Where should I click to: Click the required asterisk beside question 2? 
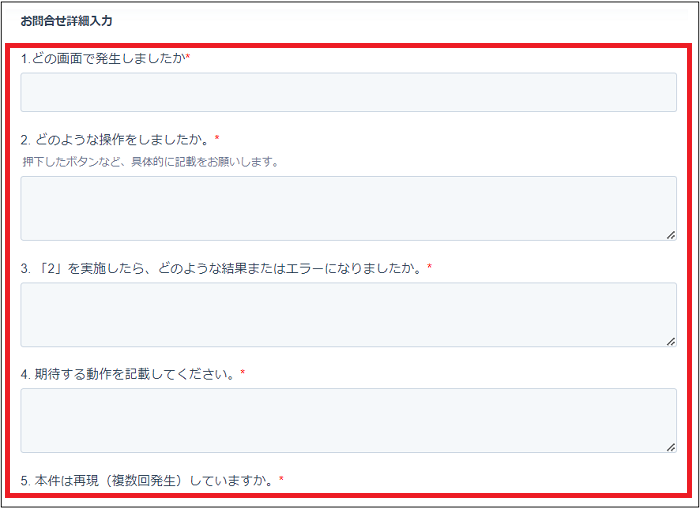[217, 139]
